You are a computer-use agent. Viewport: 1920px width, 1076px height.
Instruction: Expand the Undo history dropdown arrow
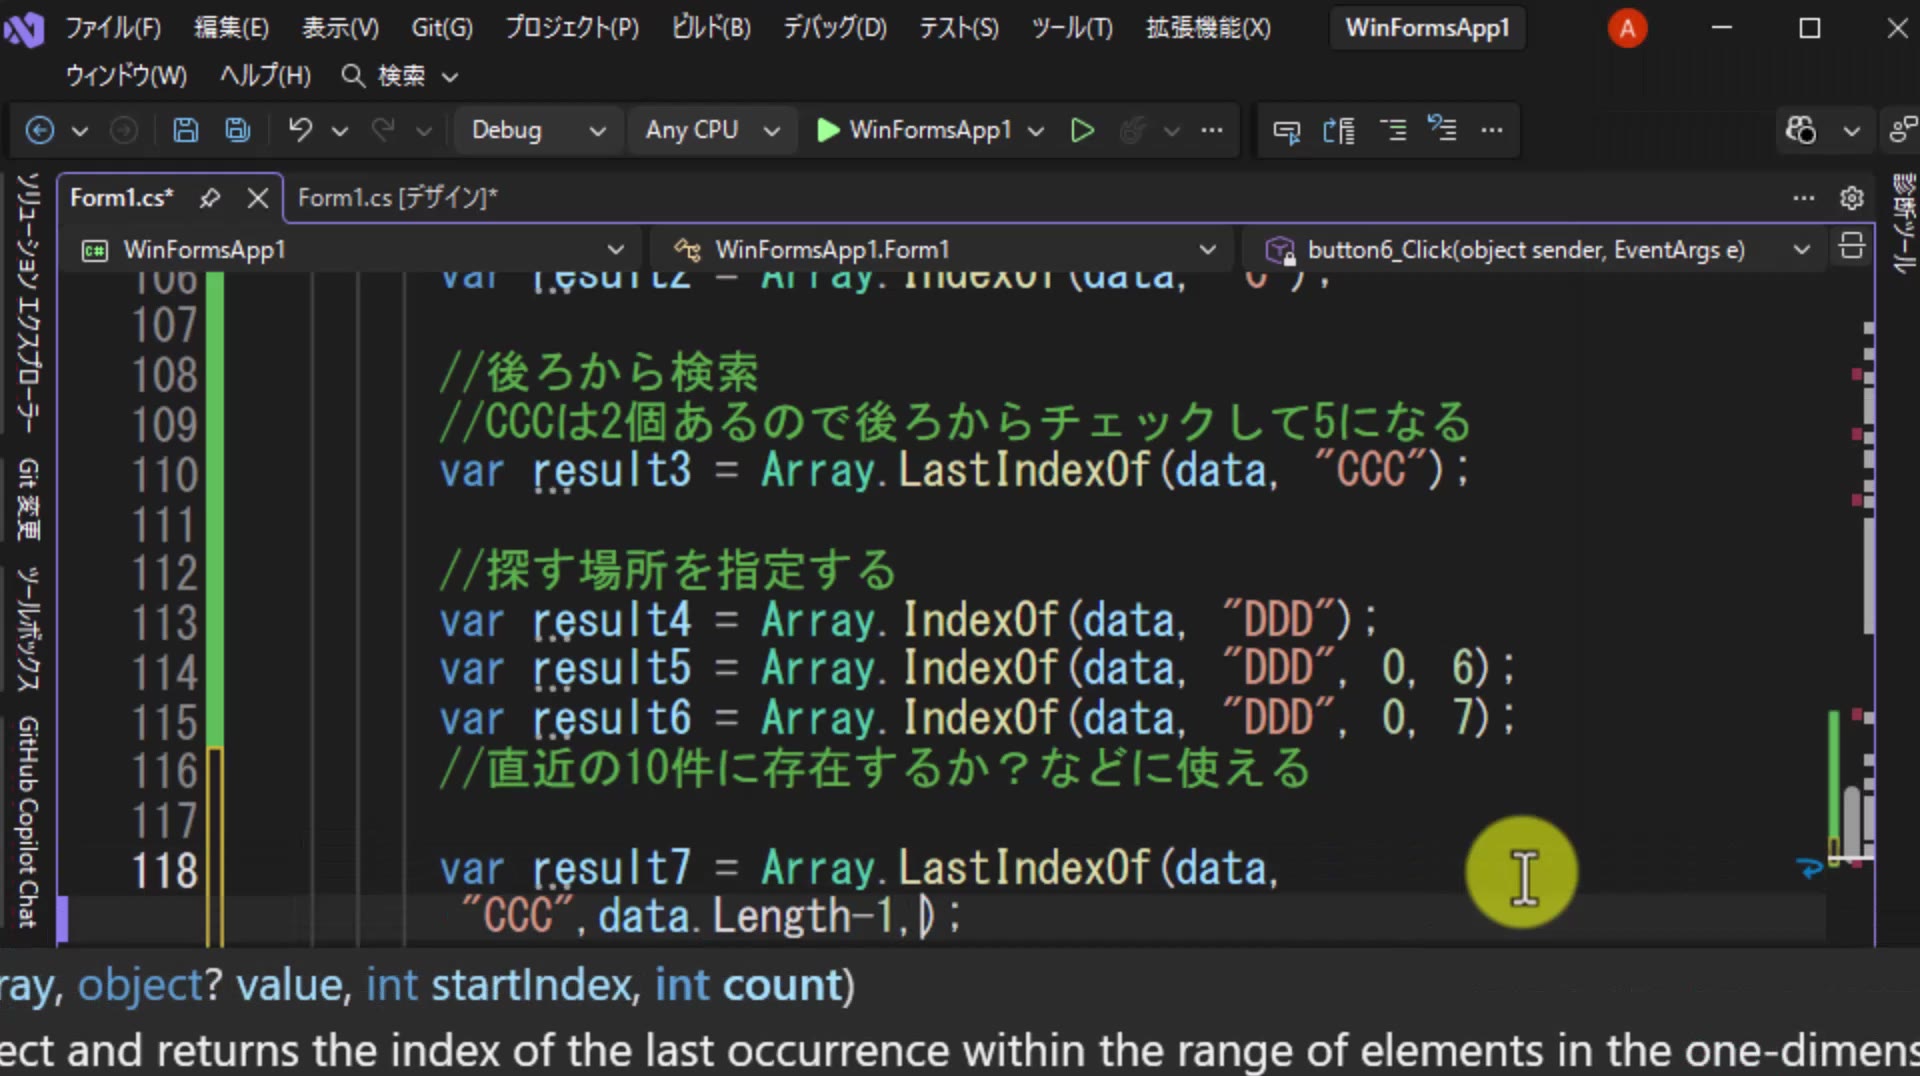(339, 131)
